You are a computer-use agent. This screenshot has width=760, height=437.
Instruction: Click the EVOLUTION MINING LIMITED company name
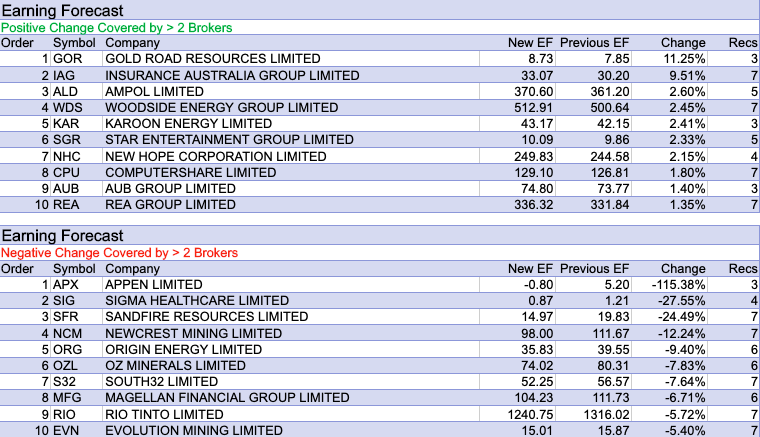194,430
